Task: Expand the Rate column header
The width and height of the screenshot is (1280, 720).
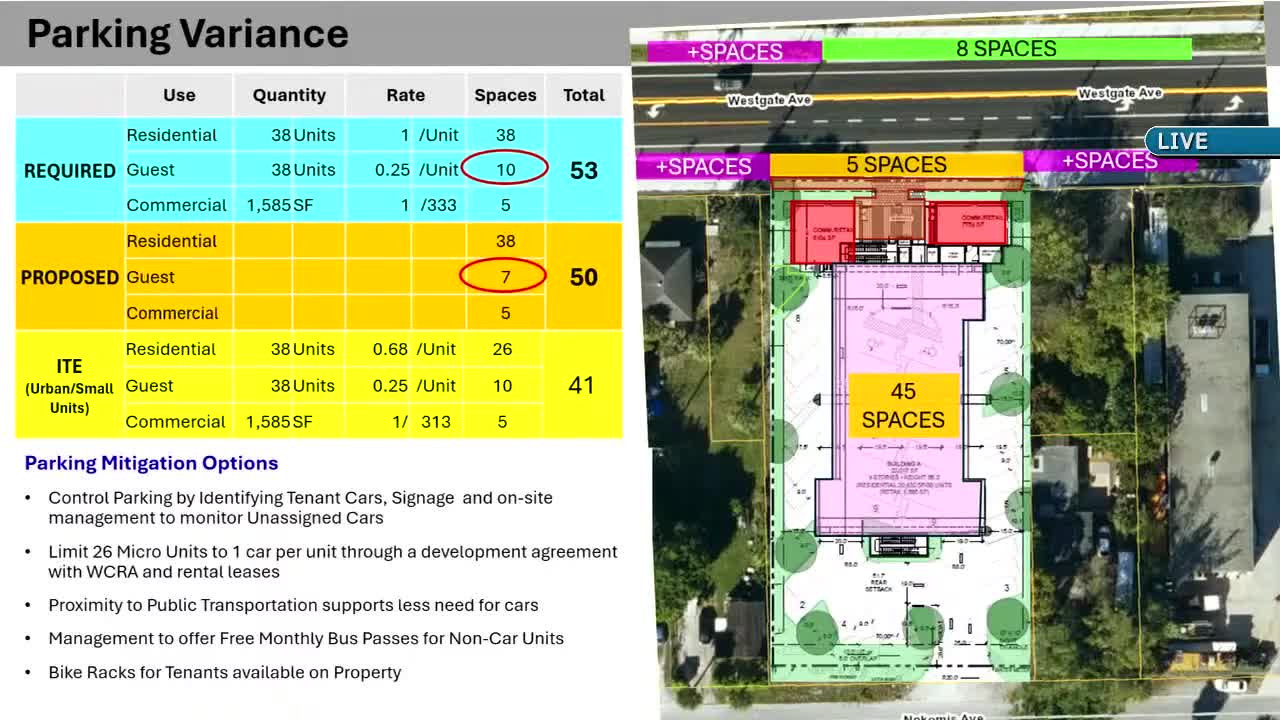Action: (x=405, y=95)
